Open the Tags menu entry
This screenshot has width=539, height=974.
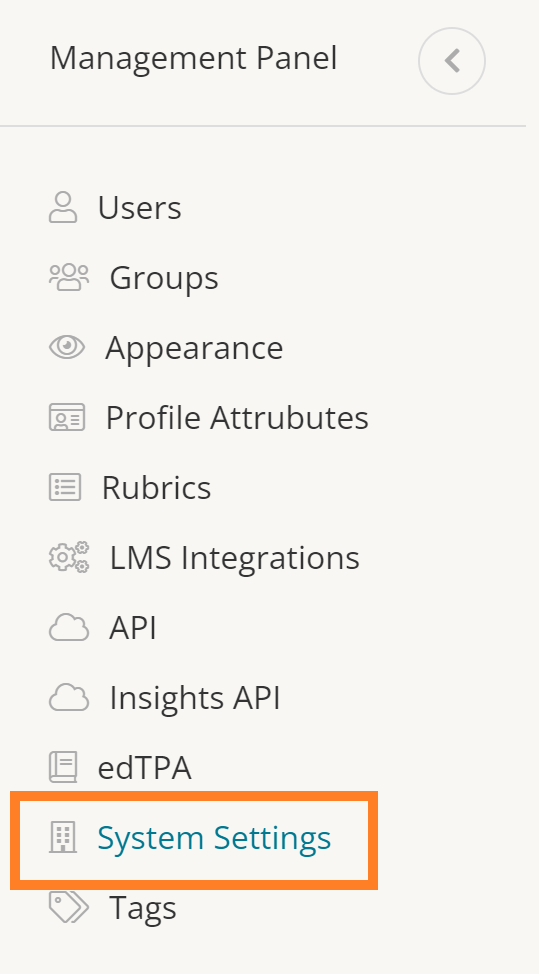point(143,908)
